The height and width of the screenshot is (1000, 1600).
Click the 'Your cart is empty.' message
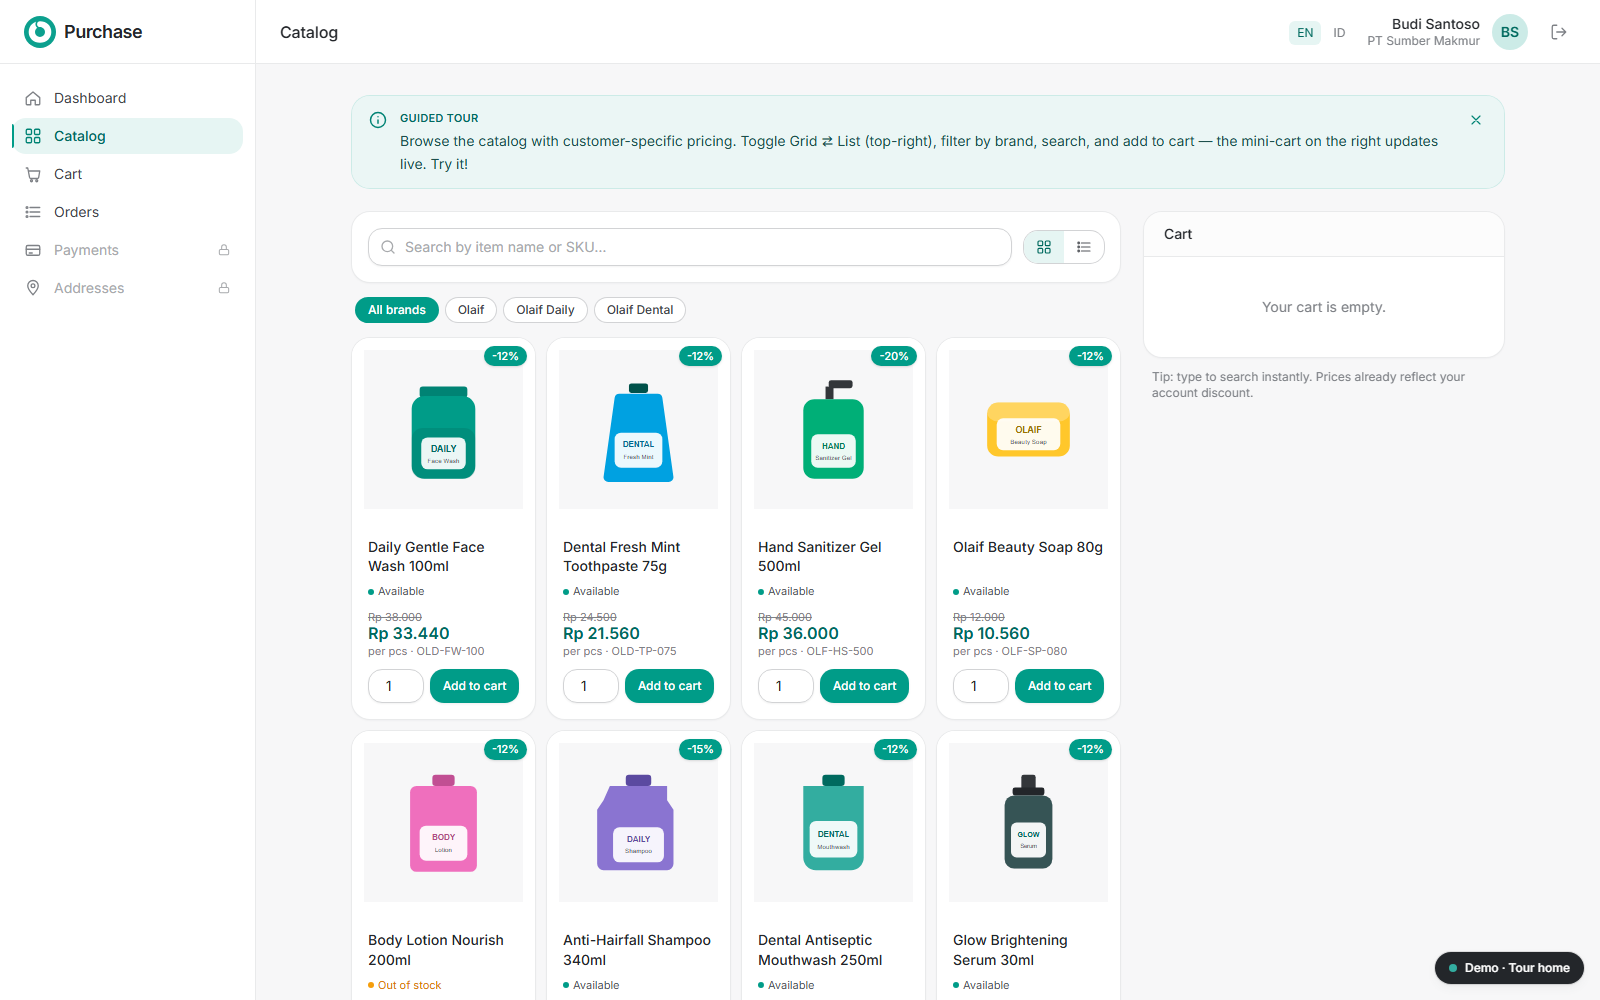[x=1324, y=307]
